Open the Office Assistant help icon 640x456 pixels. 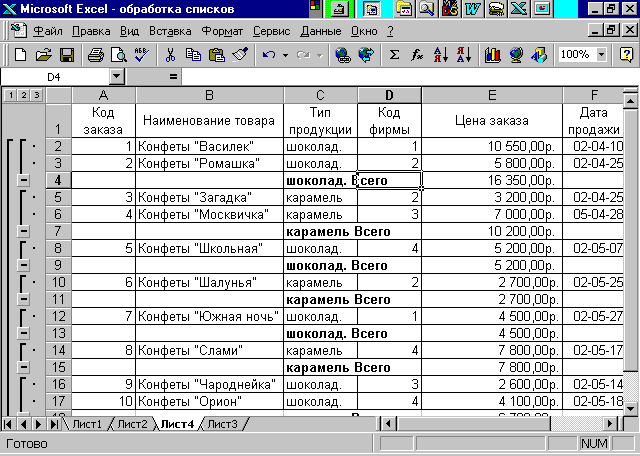(x=627, y=54)
